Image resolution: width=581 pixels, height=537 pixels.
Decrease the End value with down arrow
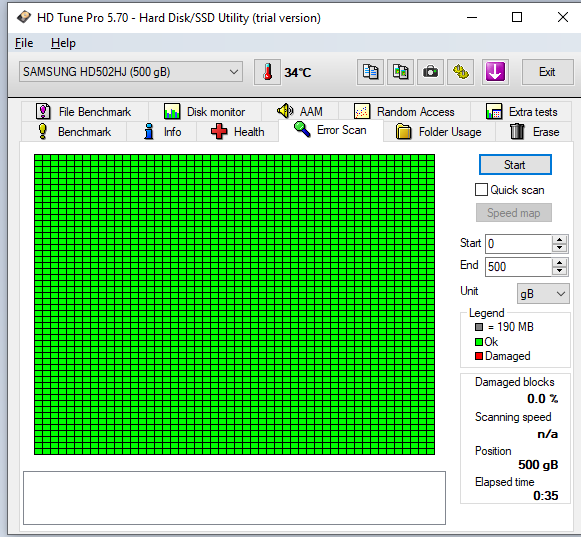(560, 271)
